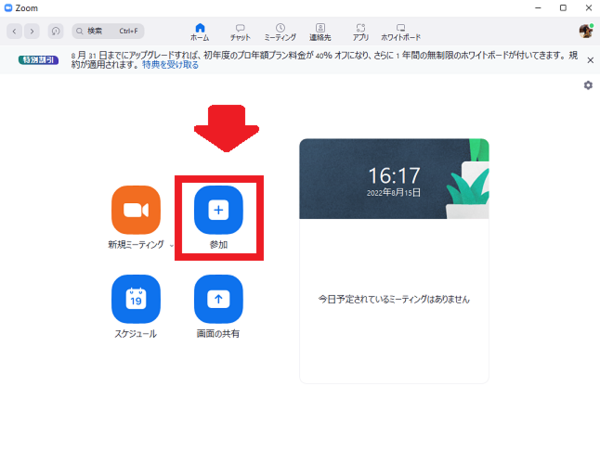The image size is (600, 450).
Task: Click 画面の共有 share screen icon
Action: click(x=218, y=299)
